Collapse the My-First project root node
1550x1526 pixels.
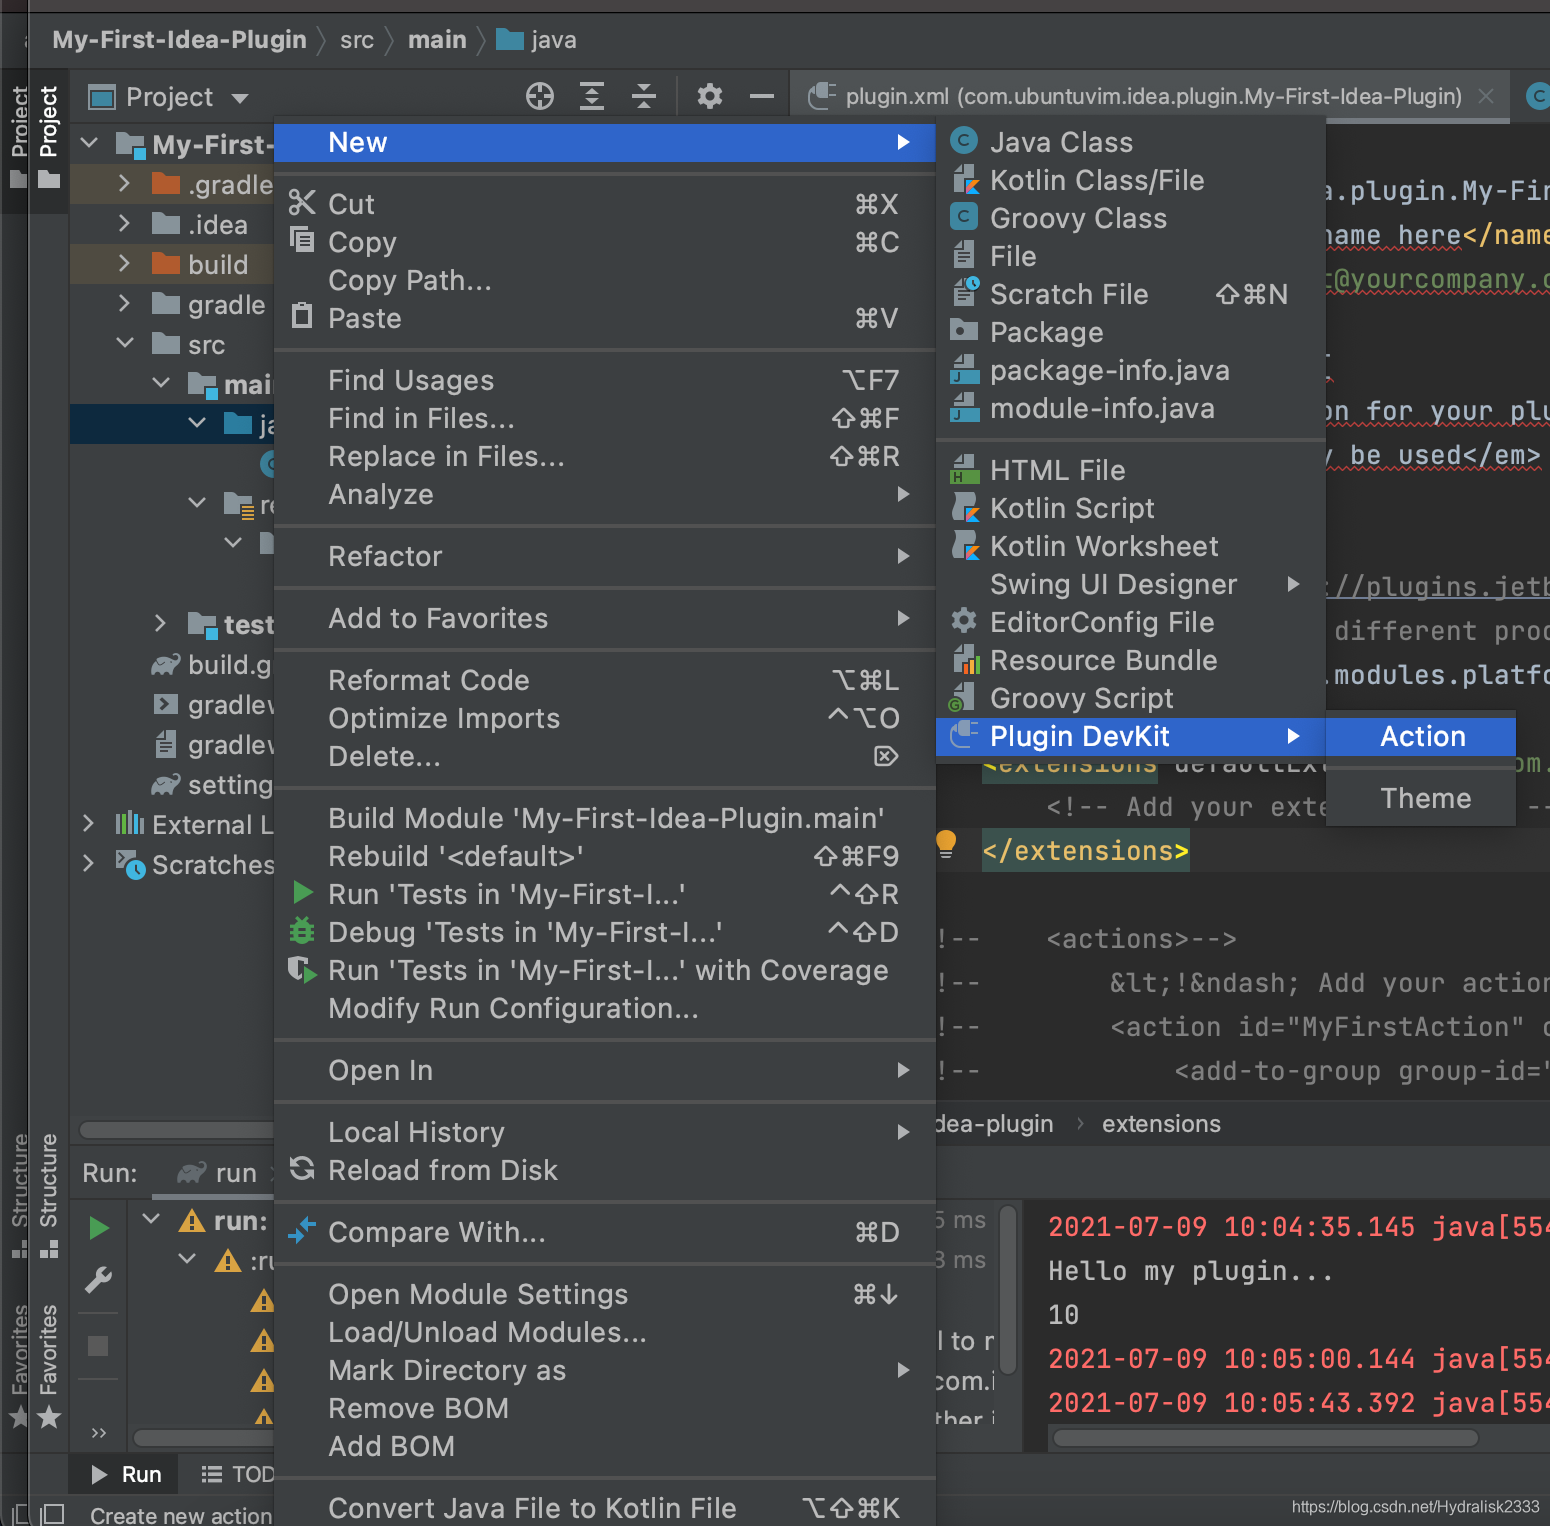90,144
